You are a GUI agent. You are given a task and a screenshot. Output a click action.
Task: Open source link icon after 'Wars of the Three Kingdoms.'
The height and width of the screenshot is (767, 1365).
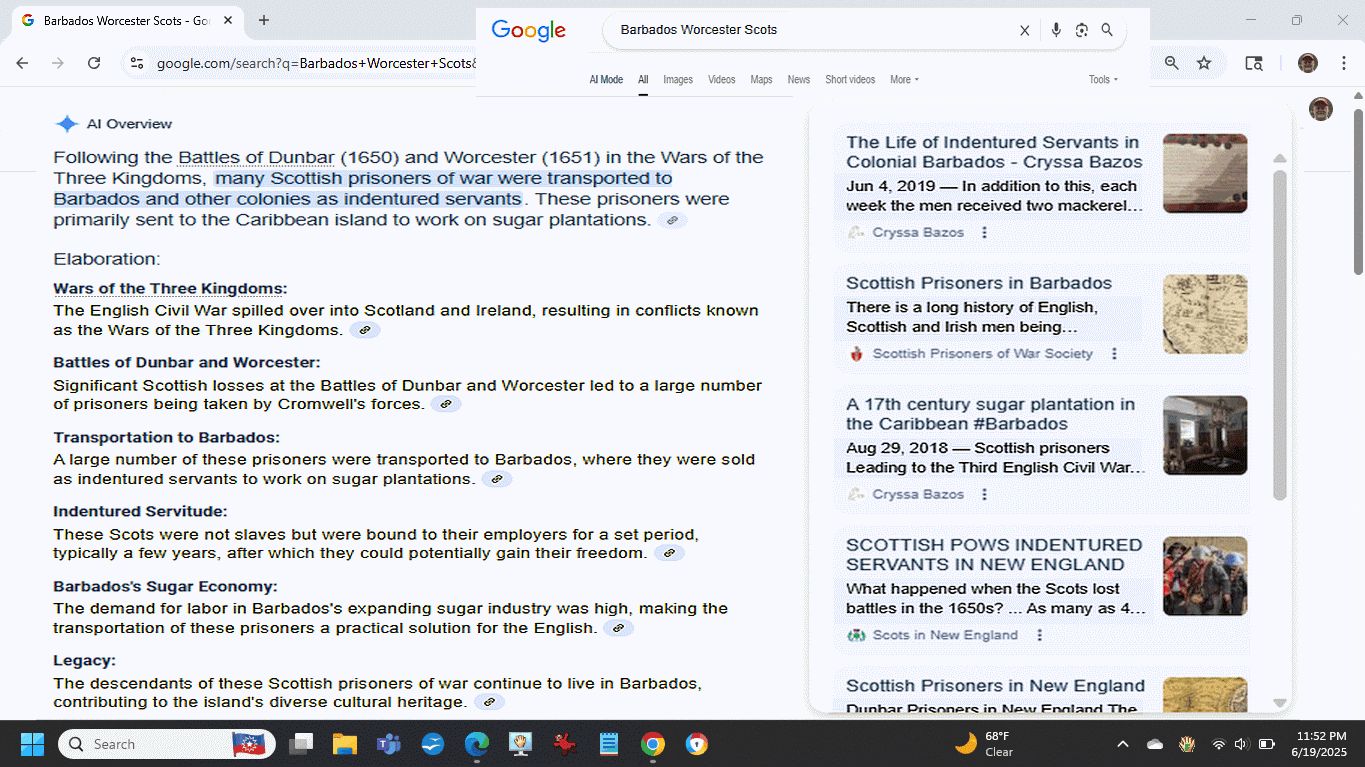[x=365, y=330]
